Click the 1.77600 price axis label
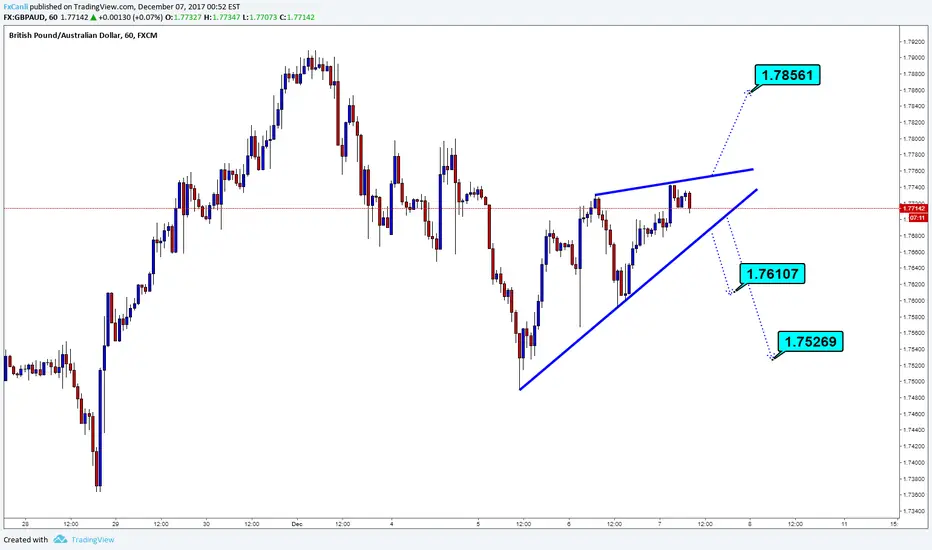The image size is (932, 550). pos(916,171)
